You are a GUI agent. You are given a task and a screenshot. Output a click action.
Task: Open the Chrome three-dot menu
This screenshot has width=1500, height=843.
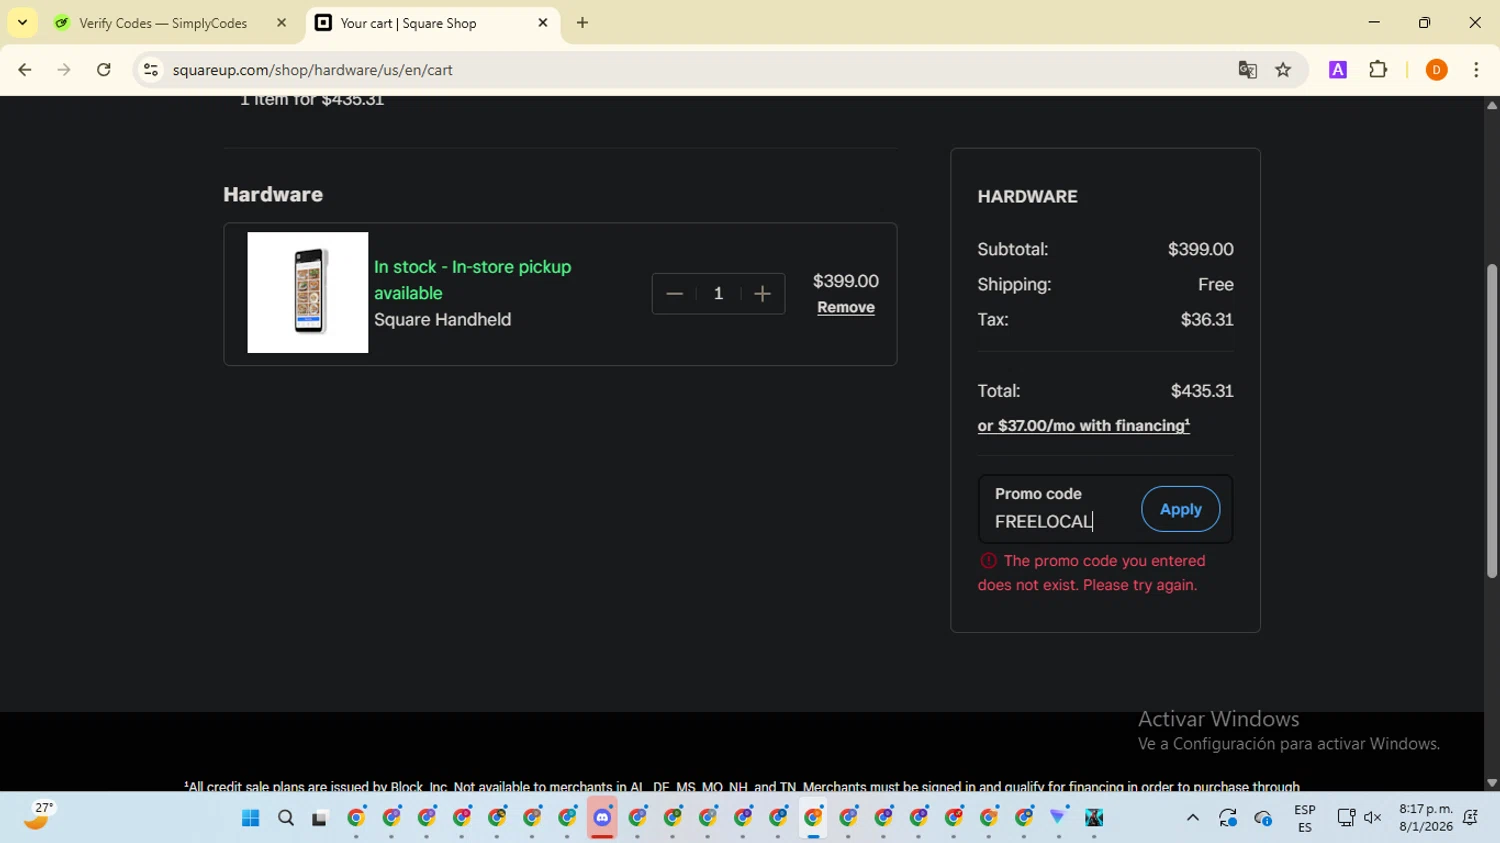click(x=1476, y=70)
